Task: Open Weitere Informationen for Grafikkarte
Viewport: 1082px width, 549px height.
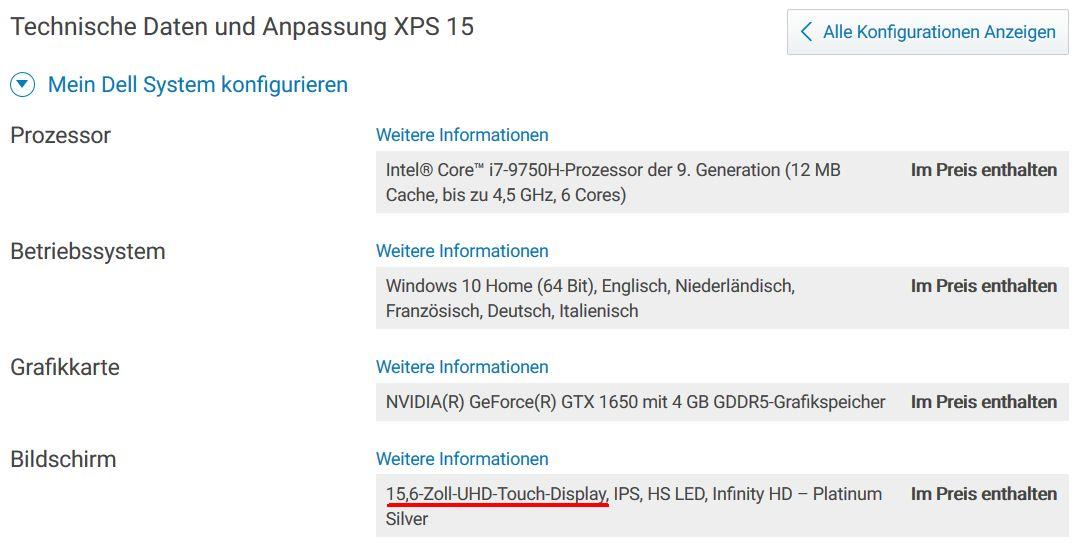Action: [462, 367]
